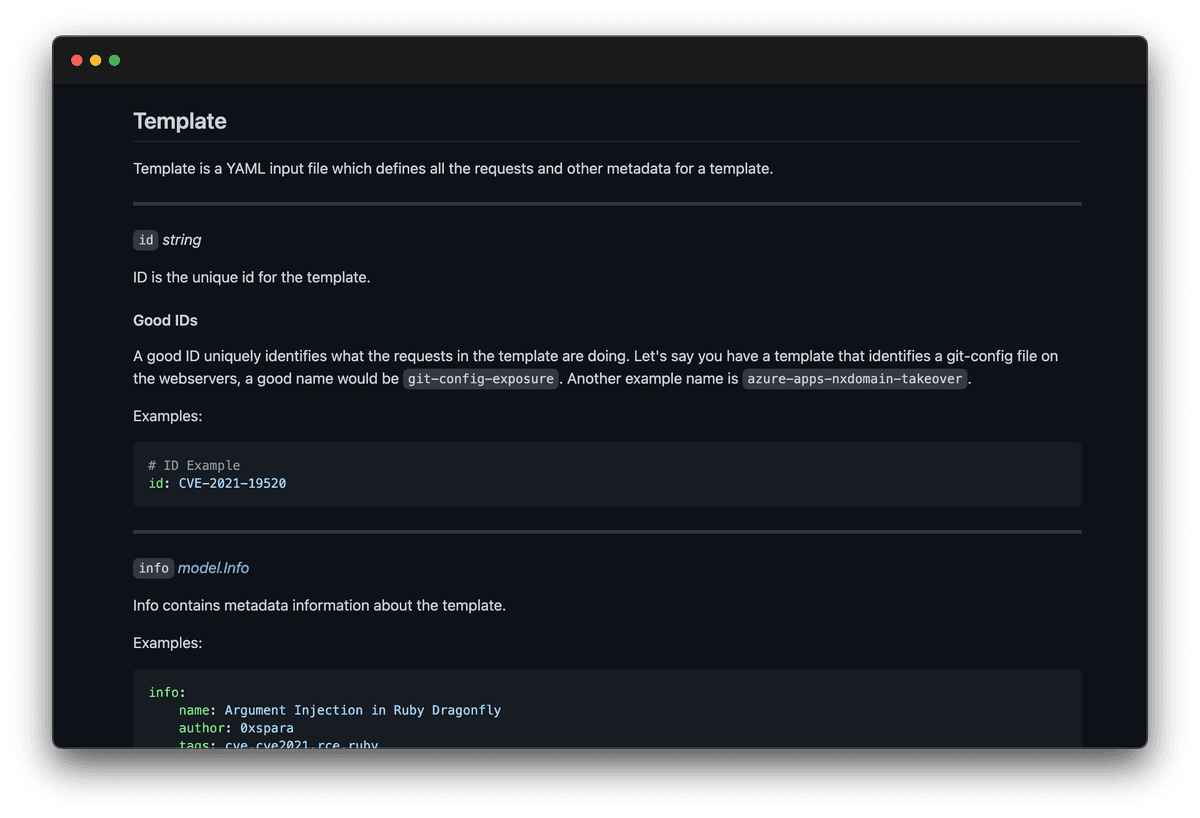Click the Good IDs section heading
Viewport: 1200px width, 818px height.
[165, 320]
